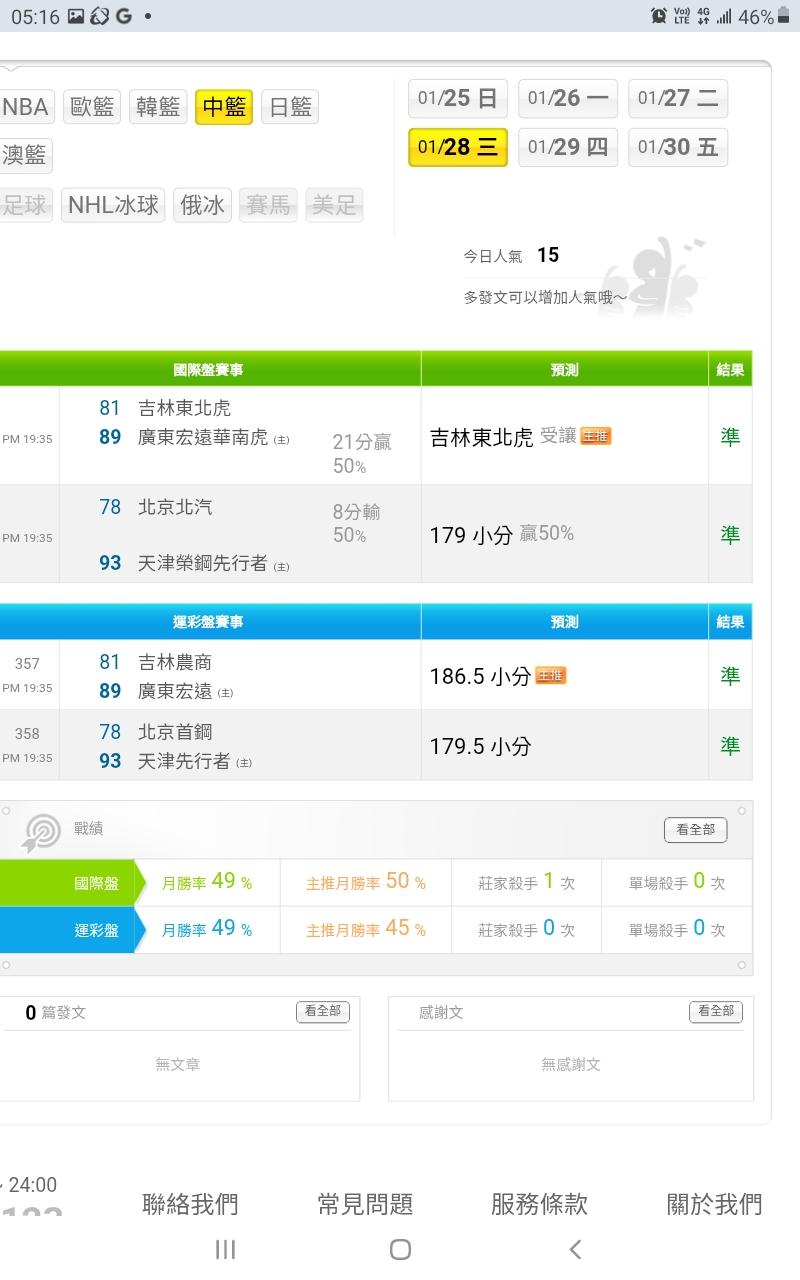Open the 澳籃 league tab
This screenshot has height=1280, width=800.
pos(26,156)
